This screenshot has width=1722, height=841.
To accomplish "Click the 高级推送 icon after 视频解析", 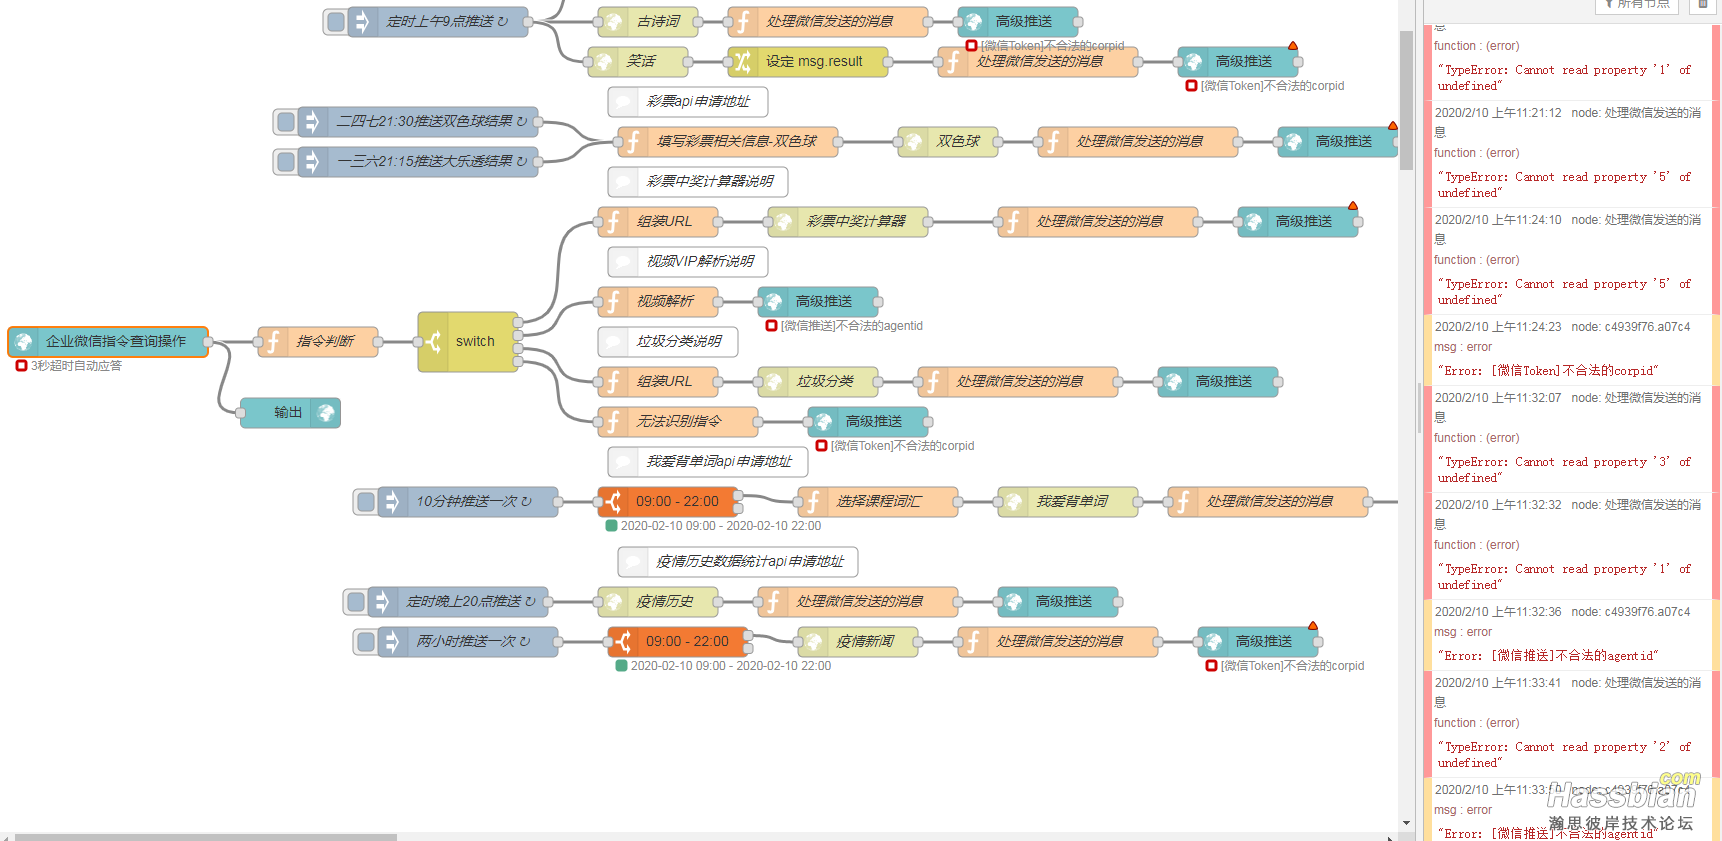I will pyautogui.click(x=773, y=301).
